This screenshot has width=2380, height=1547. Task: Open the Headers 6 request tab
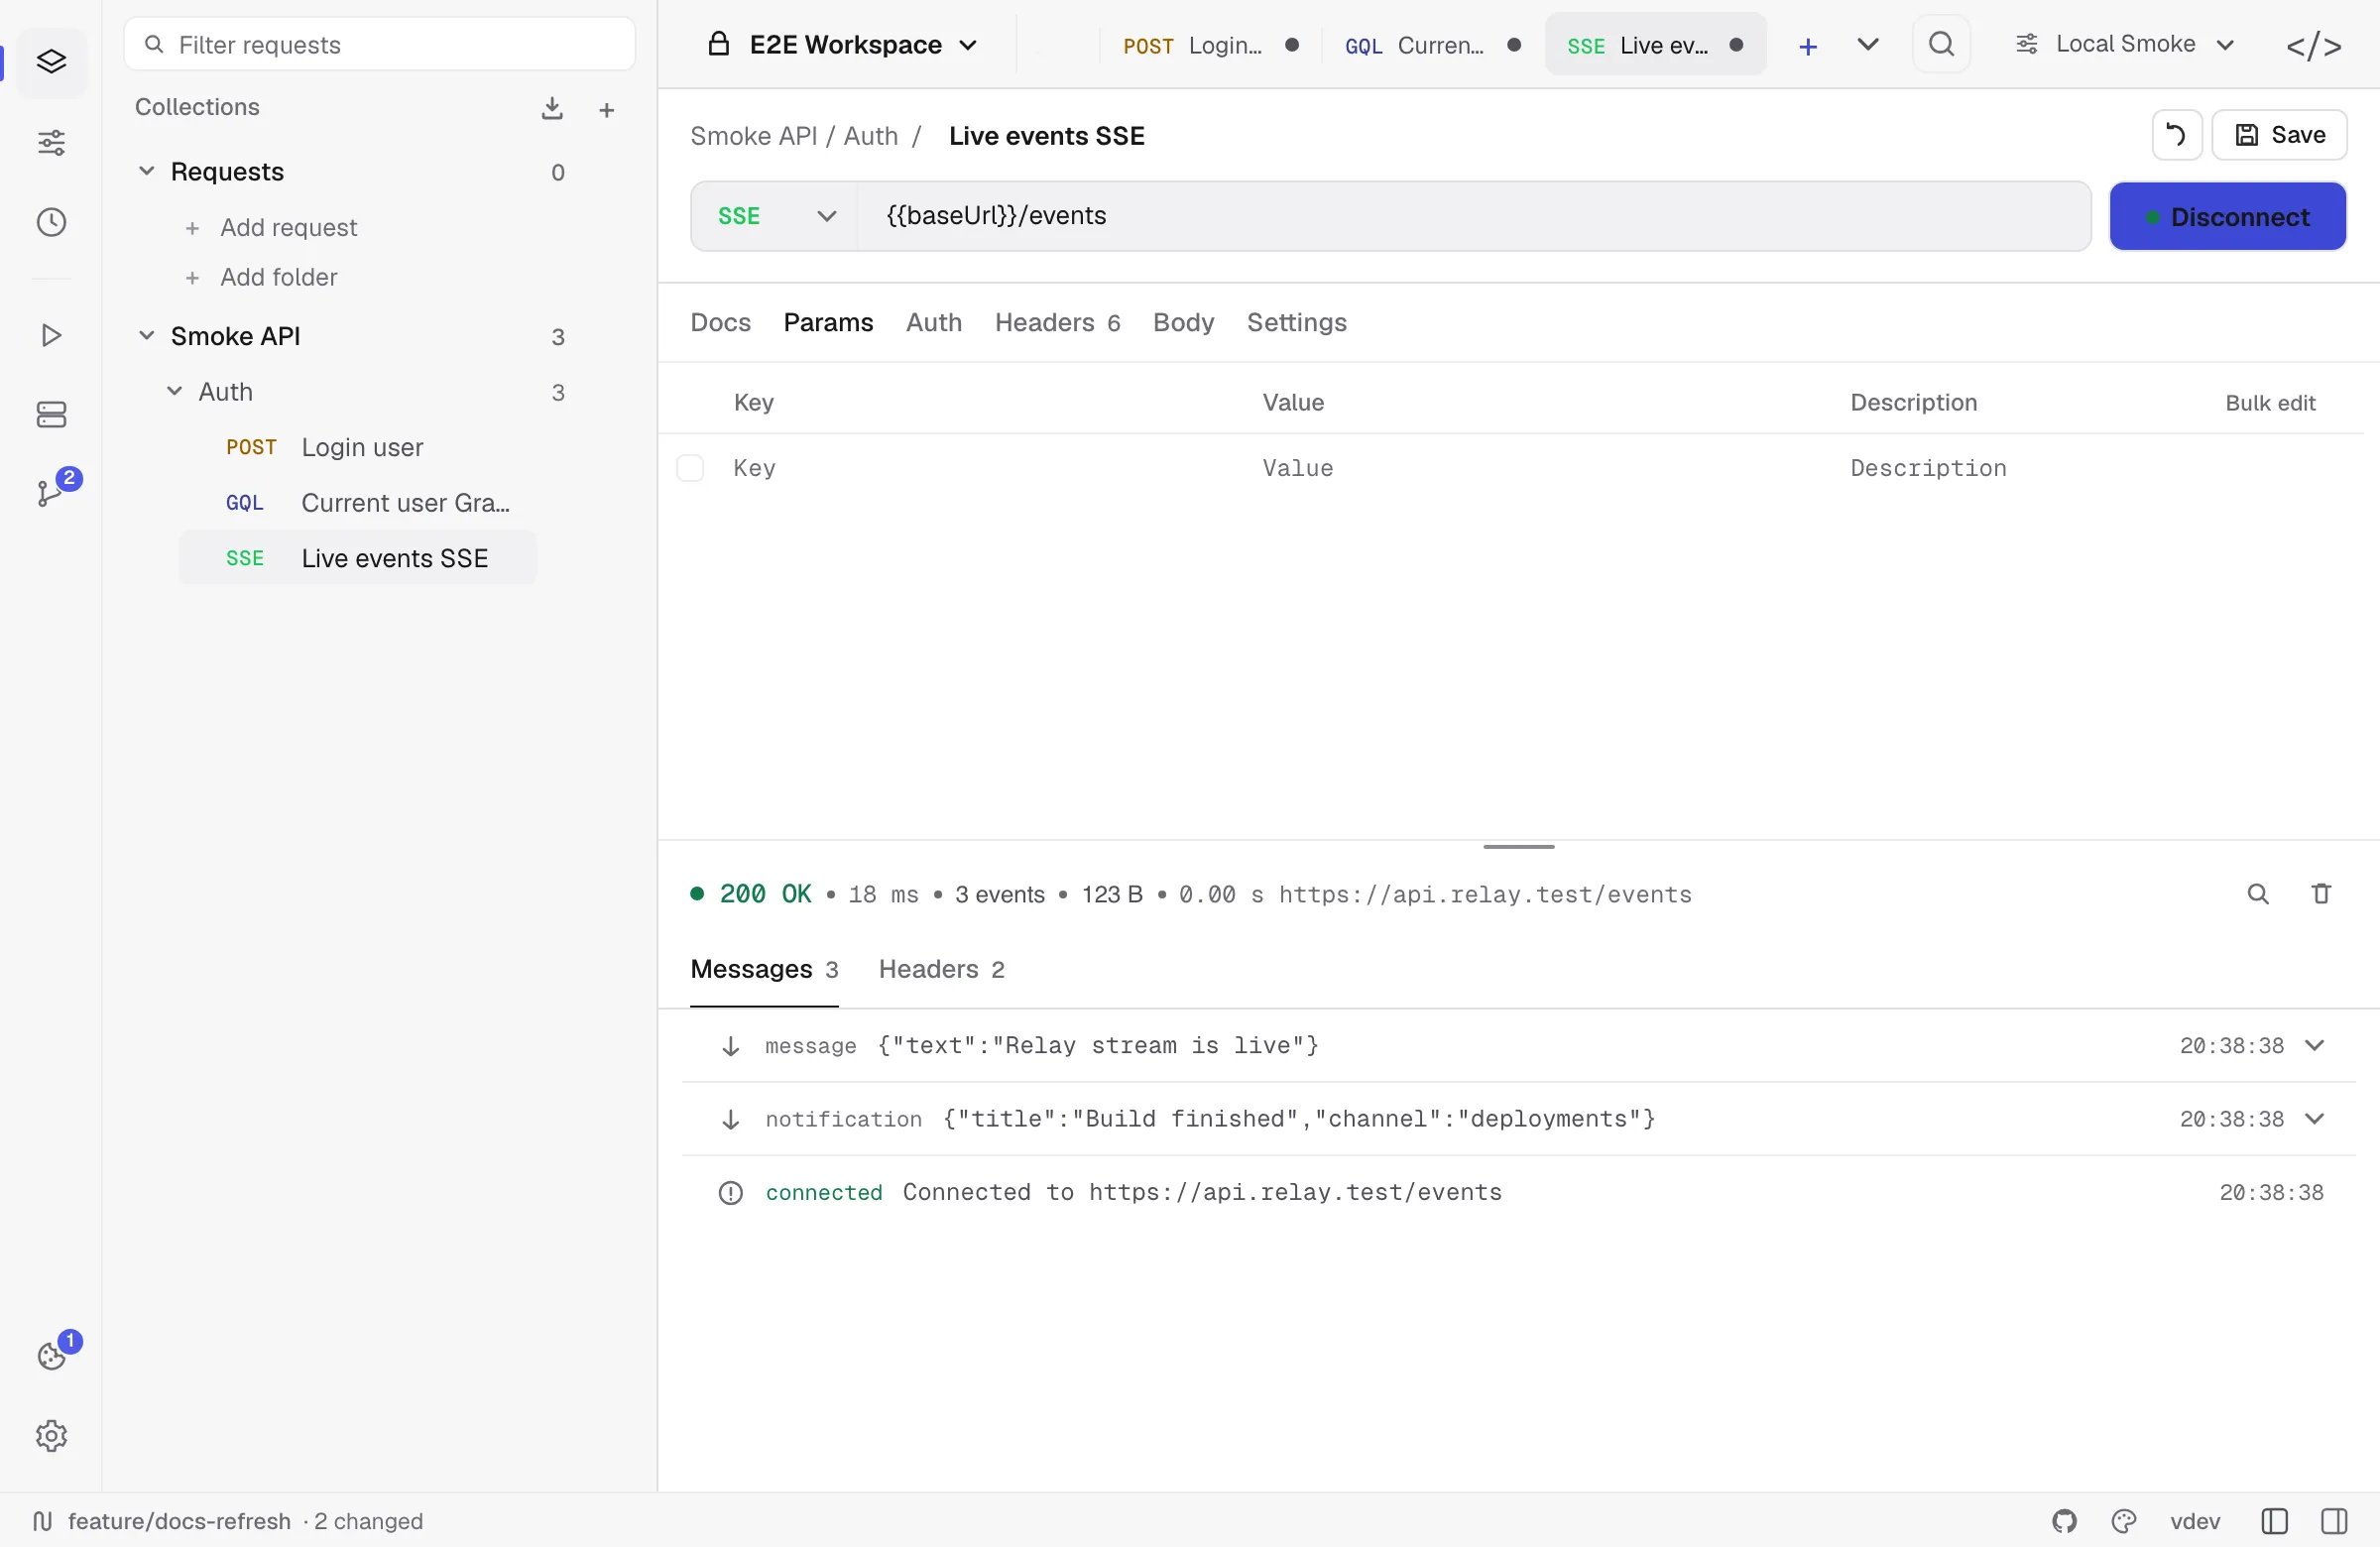click(1057, 322)
